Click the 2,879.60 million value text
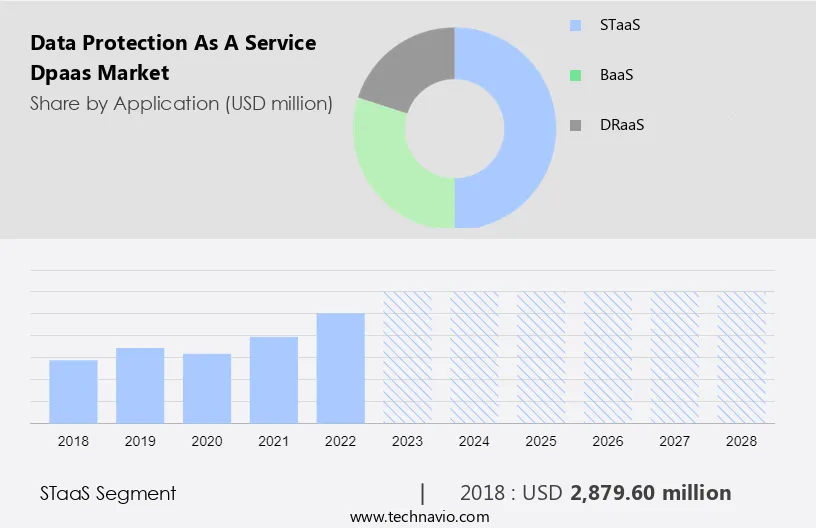816x528 pixels. (x=650, y=493)
